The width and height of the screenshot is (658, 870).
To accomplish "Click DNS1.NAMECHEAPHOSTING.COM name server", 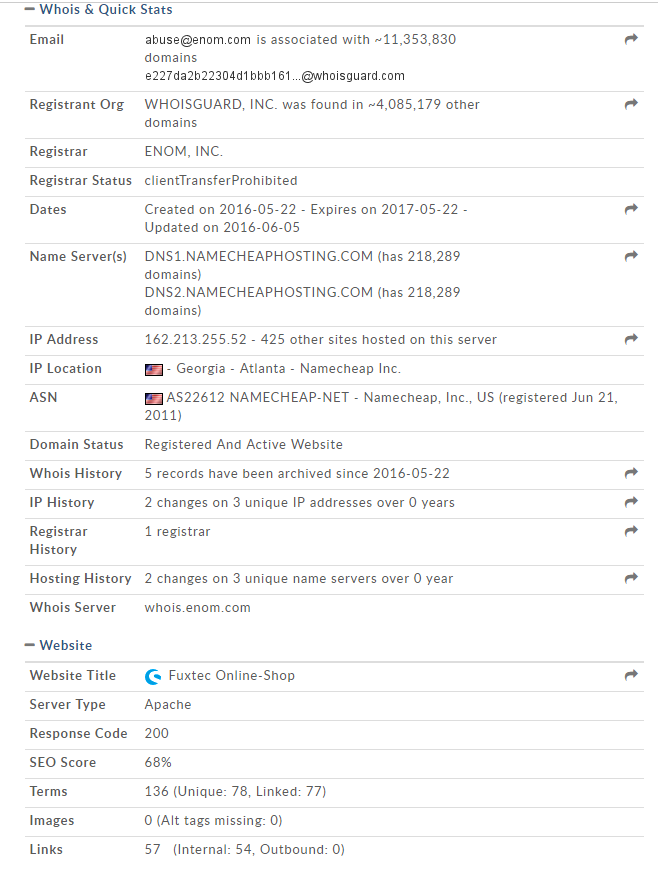I will tap(259, 256).
